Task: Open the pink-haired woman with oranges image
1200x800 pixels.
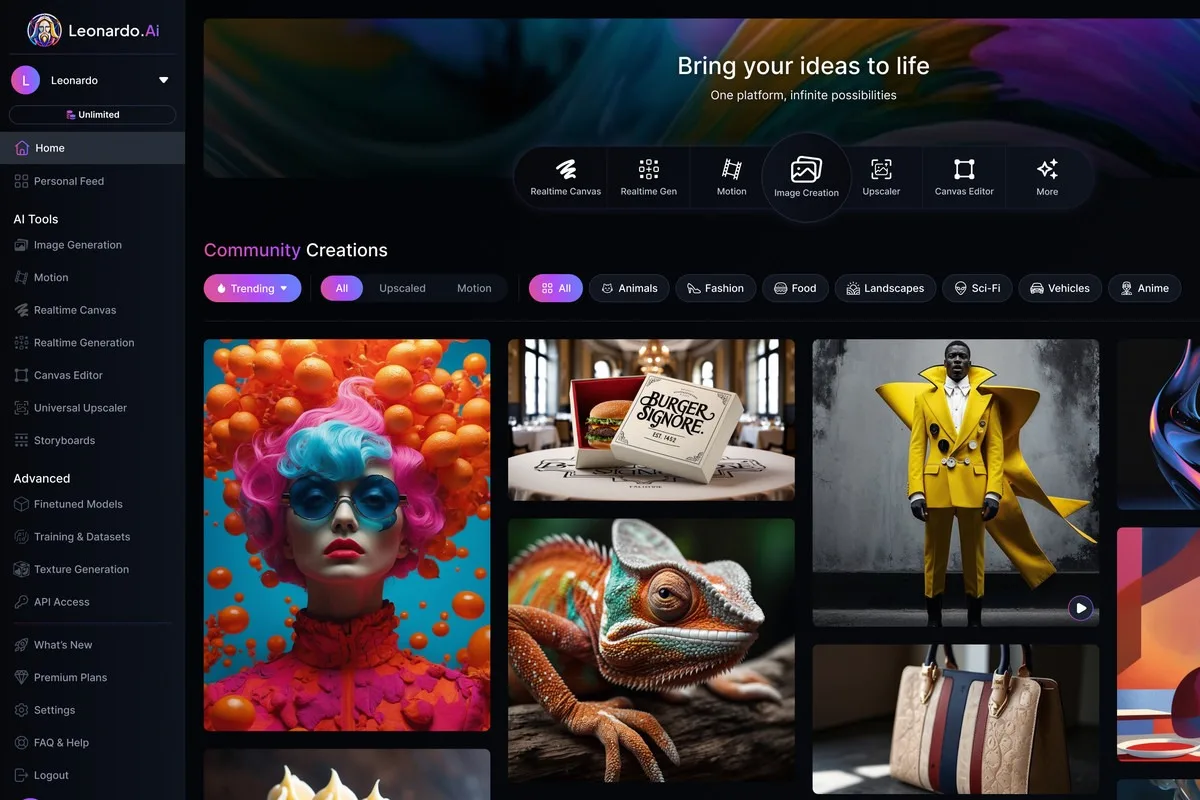Action: 347,535
